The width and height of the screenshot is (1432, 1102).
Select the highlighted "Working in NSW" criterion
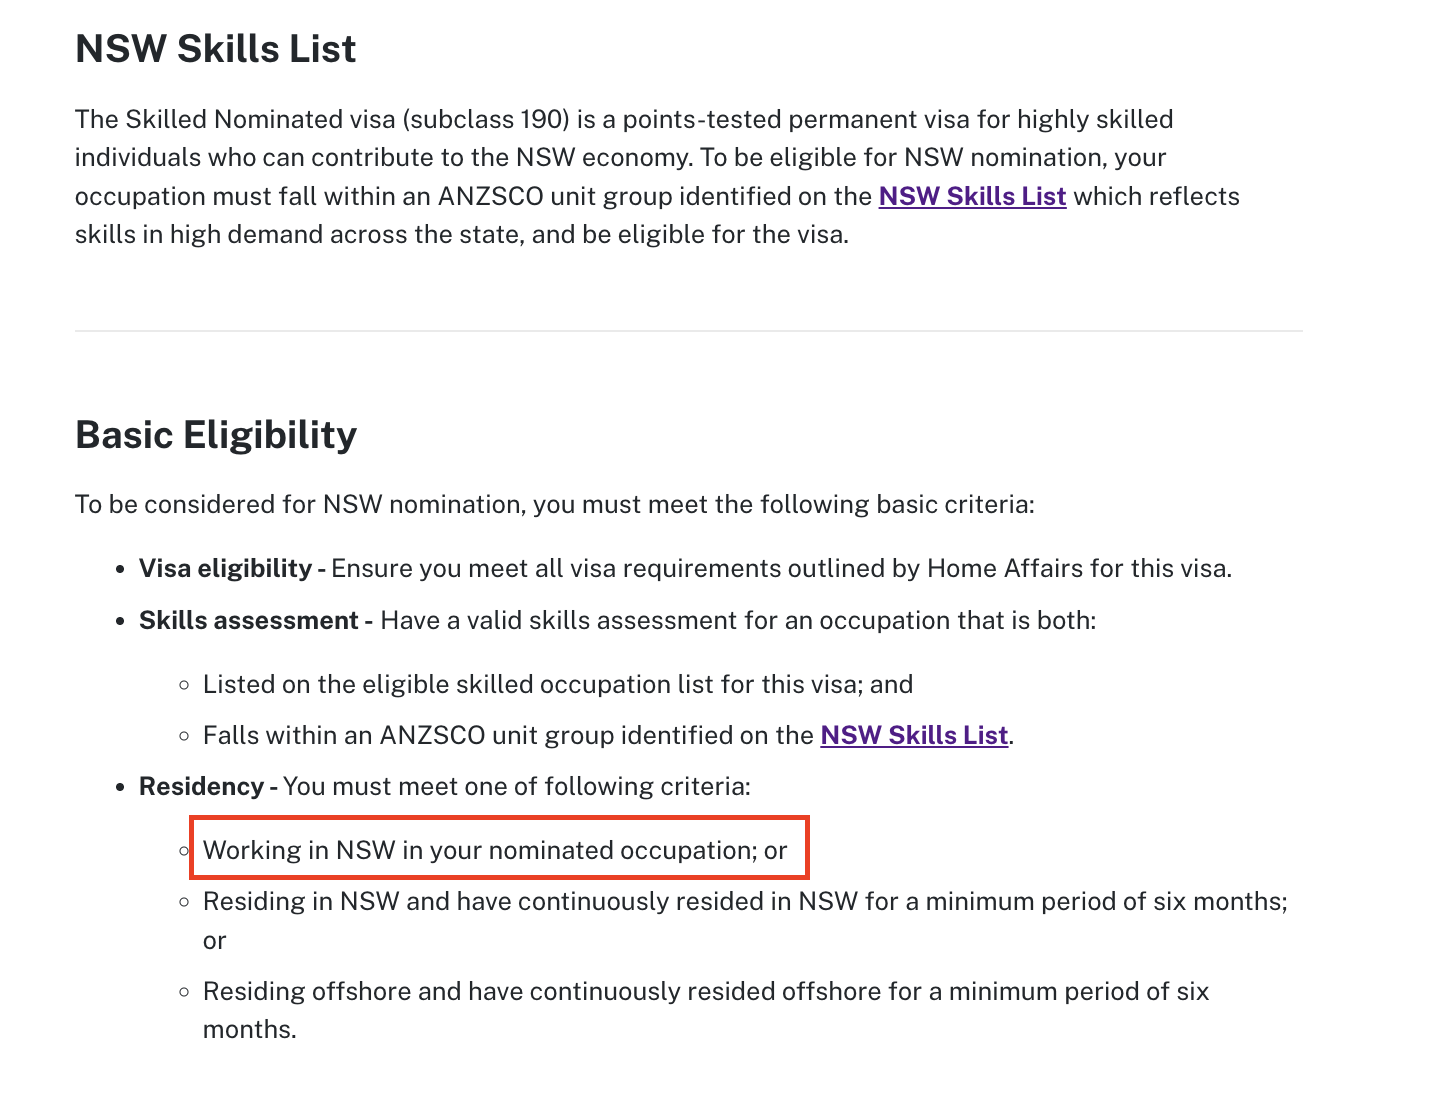tap(495, 850)
